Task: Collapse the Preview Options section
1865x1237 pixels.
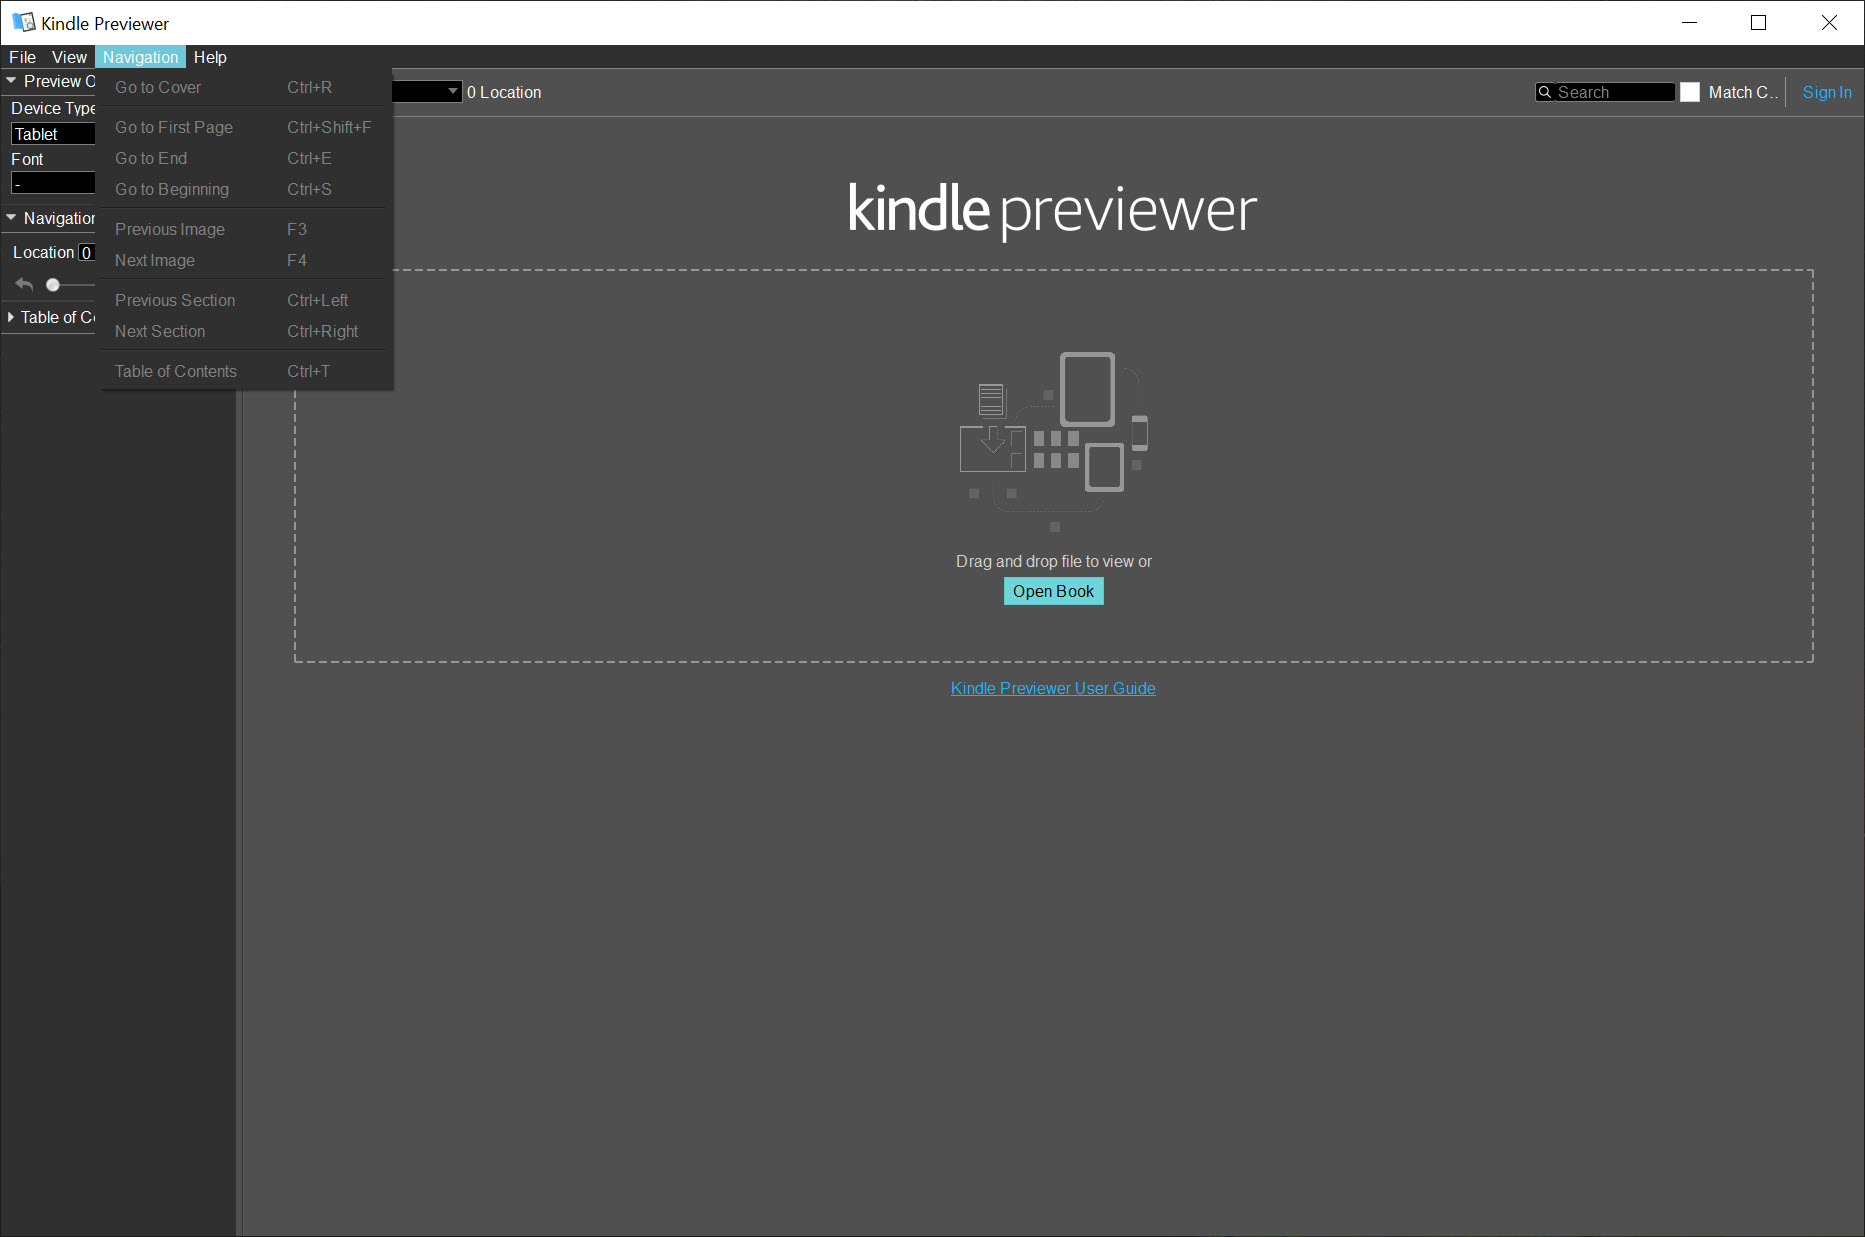Action: click(11, 80)
